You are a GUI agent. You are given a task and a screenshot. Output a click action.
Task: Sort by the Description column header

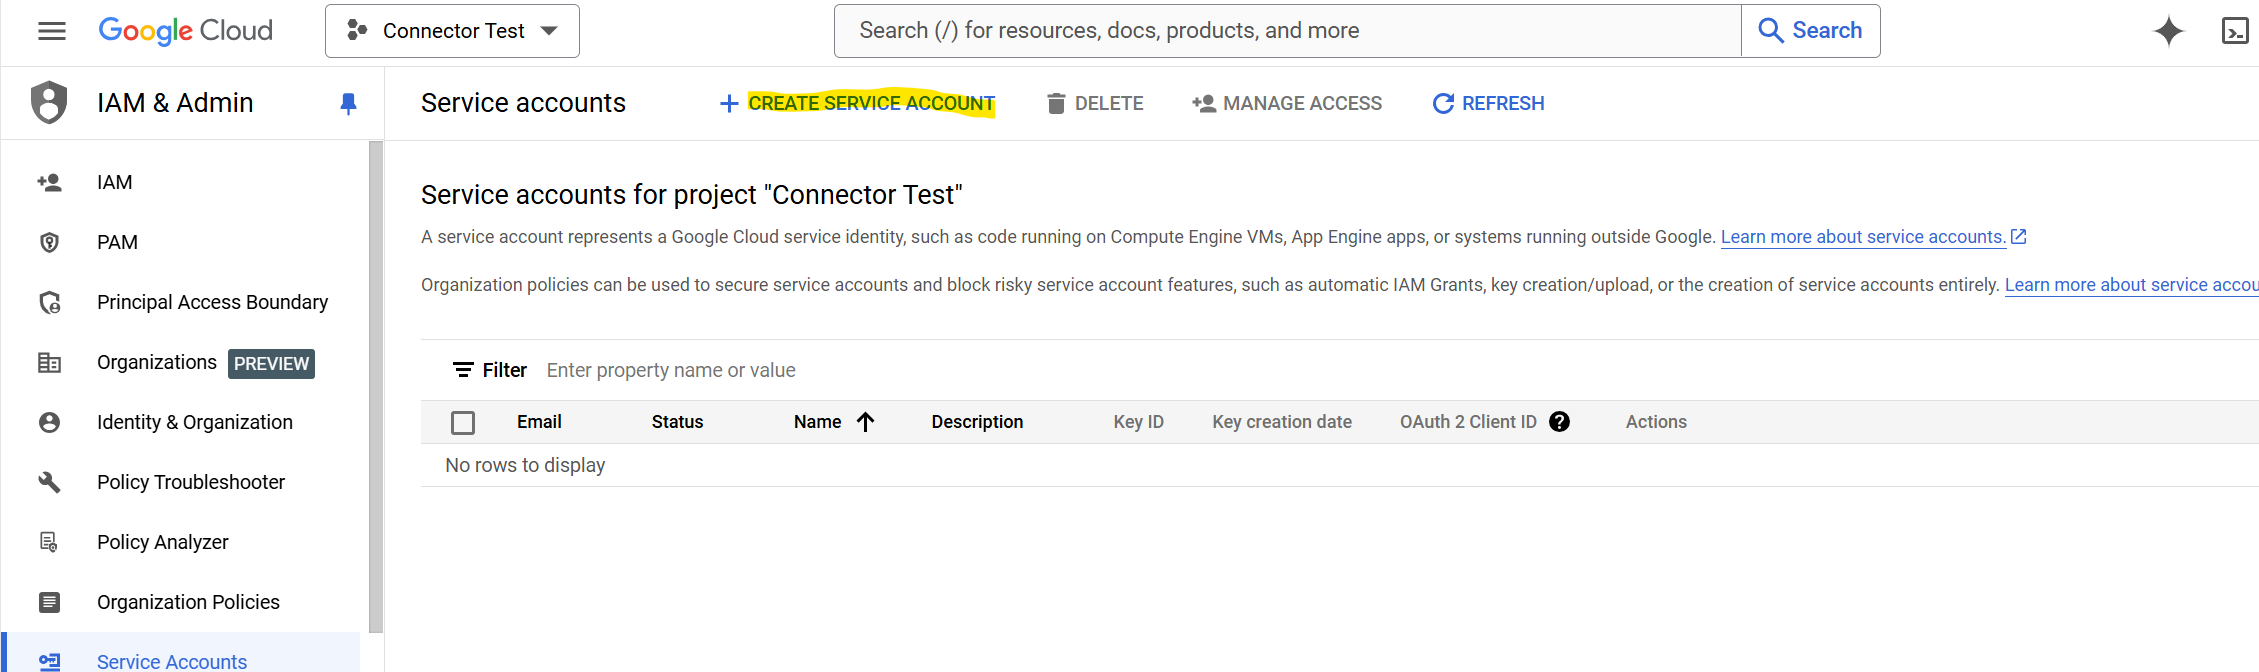[977, 422]
